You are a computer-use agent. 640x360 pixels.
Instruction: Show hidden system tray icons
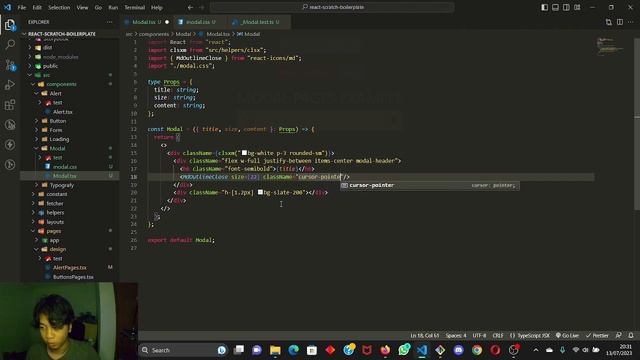[x=536, y=350]
